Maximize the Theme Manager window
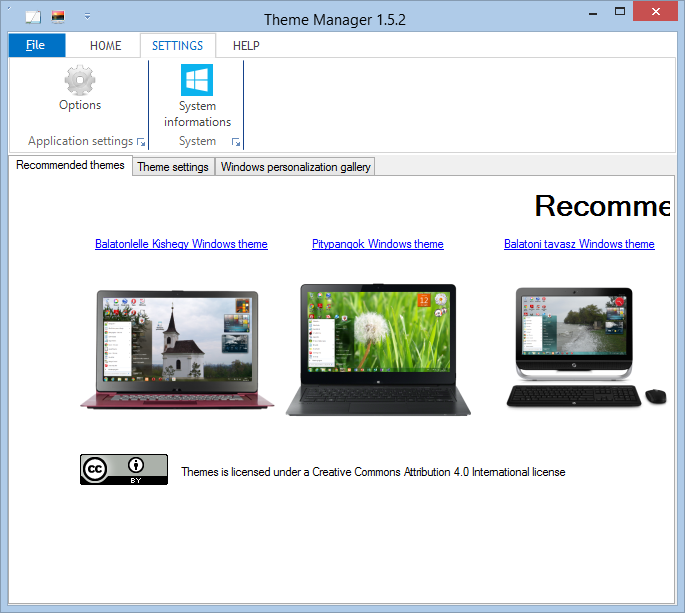Screen dimensions: 685x613 (620, 11)
